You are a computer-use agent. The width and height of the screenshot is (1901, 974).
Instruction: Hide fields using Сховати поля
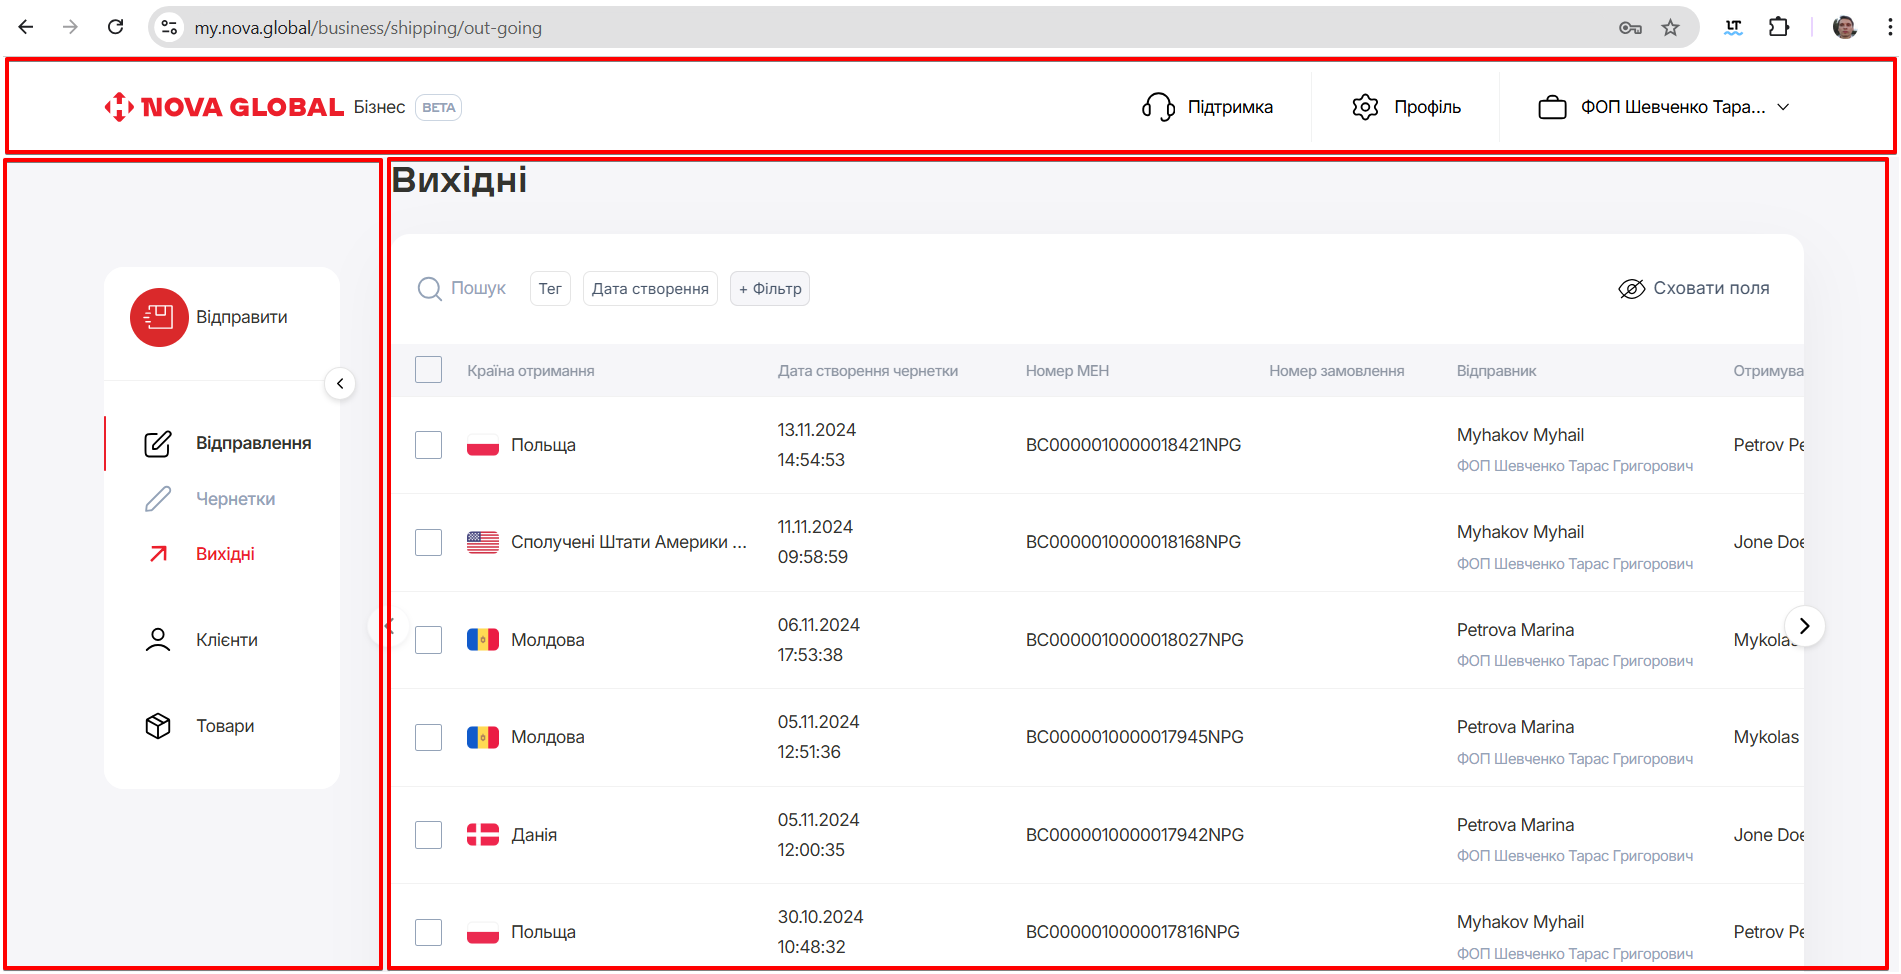click(1694, 289)
